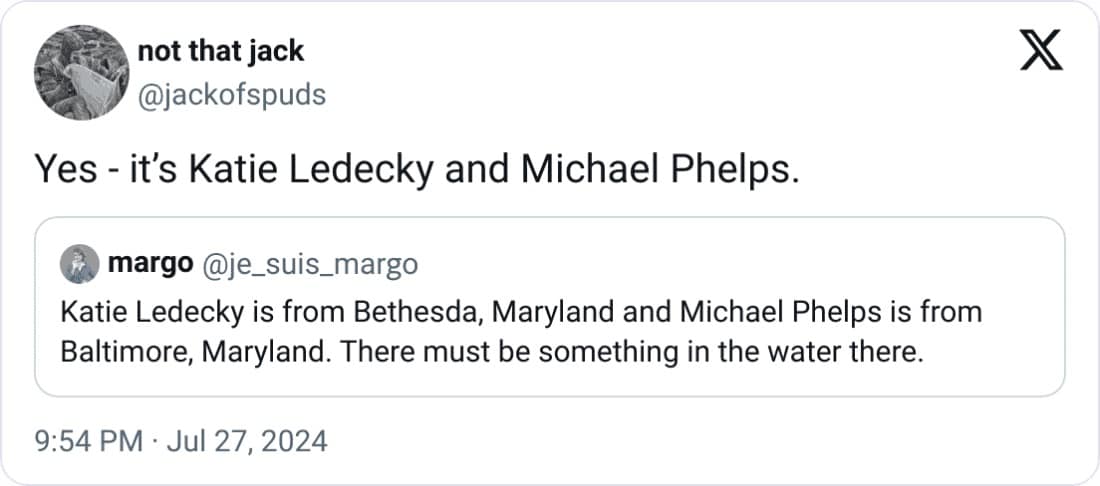Open not that jack's profile picture

point(77,74)
